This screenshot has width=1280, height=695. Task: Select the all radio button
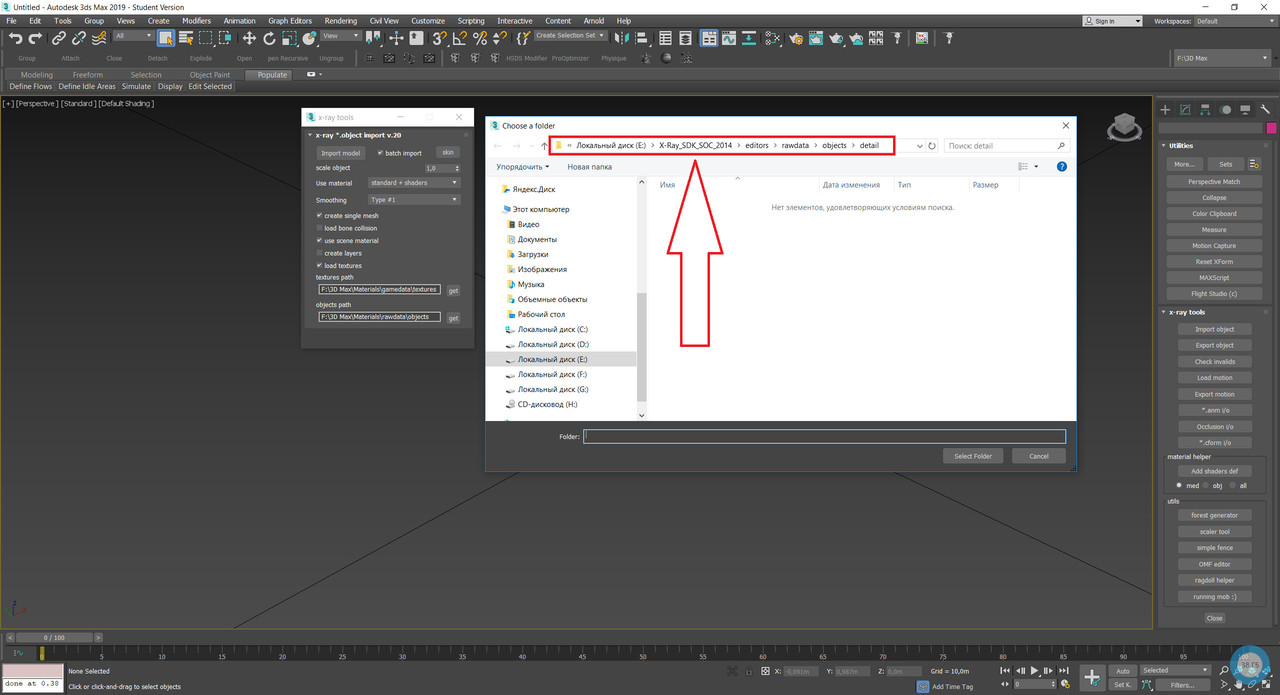(1232, 486)
